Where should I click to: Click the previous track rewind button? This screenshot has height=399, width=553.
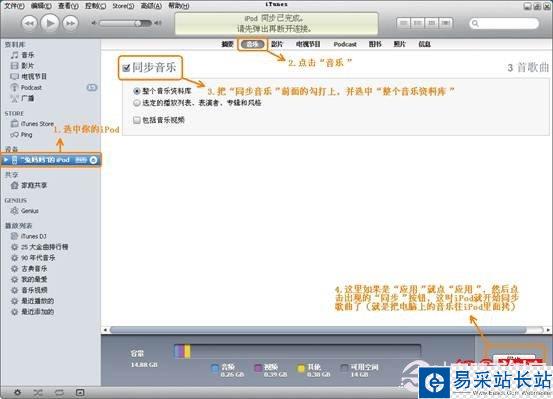coord(30,23)
